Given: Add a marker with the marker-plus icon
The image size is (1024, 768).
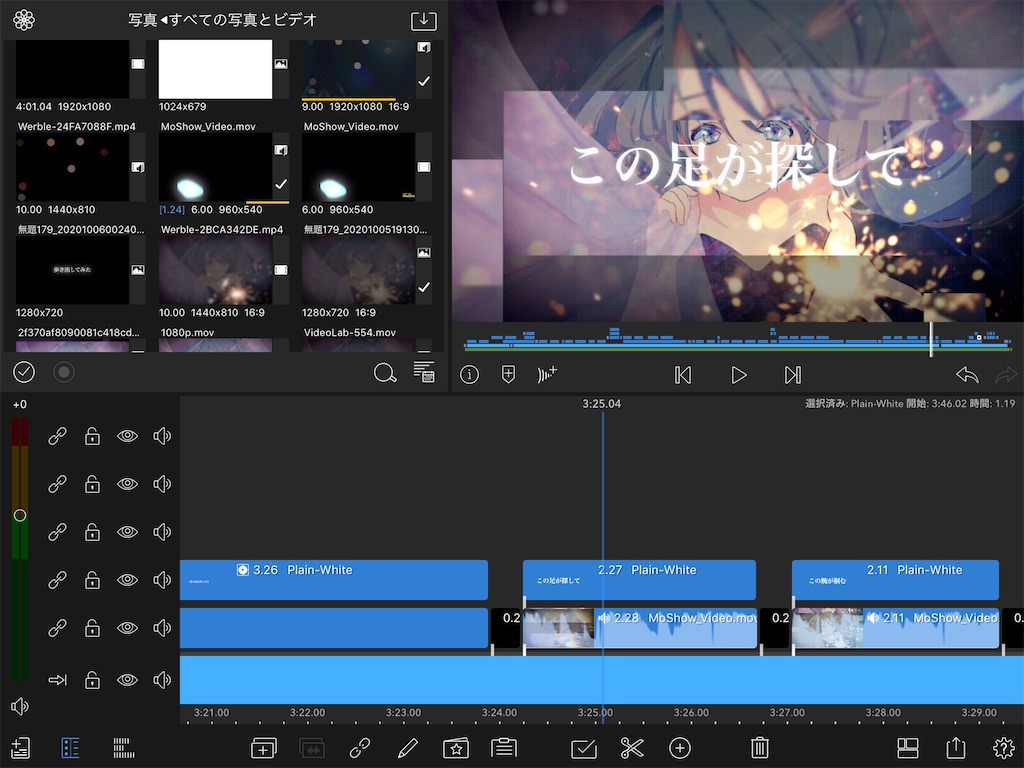Looking at the screenshot, I should coord(508,374).
